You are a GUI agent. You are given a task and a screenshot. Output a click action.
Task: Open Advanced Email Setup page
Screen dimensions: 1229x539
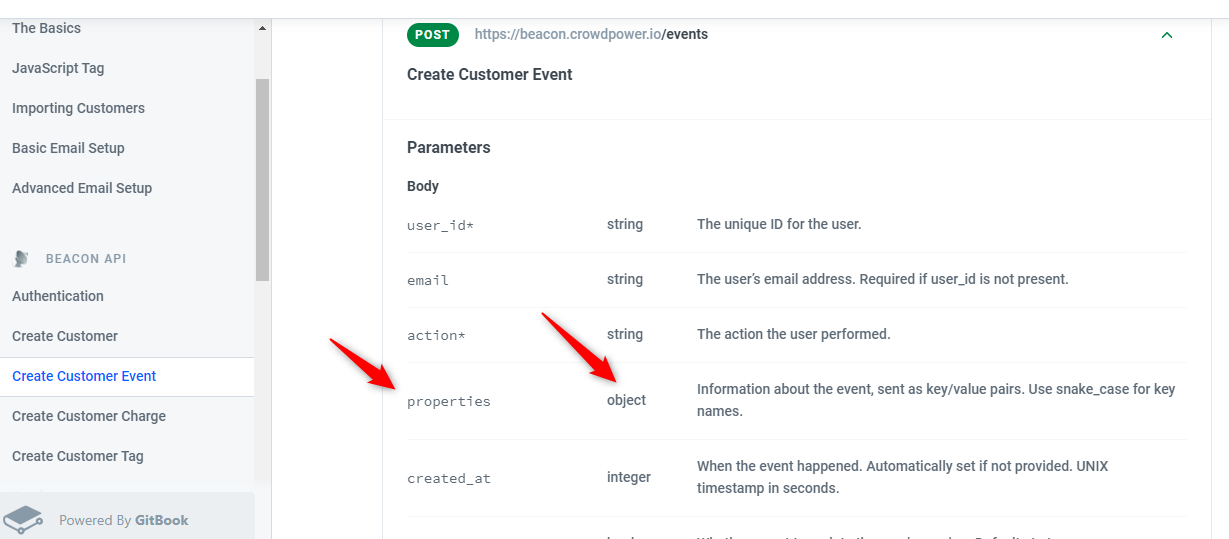pos(82,188)
